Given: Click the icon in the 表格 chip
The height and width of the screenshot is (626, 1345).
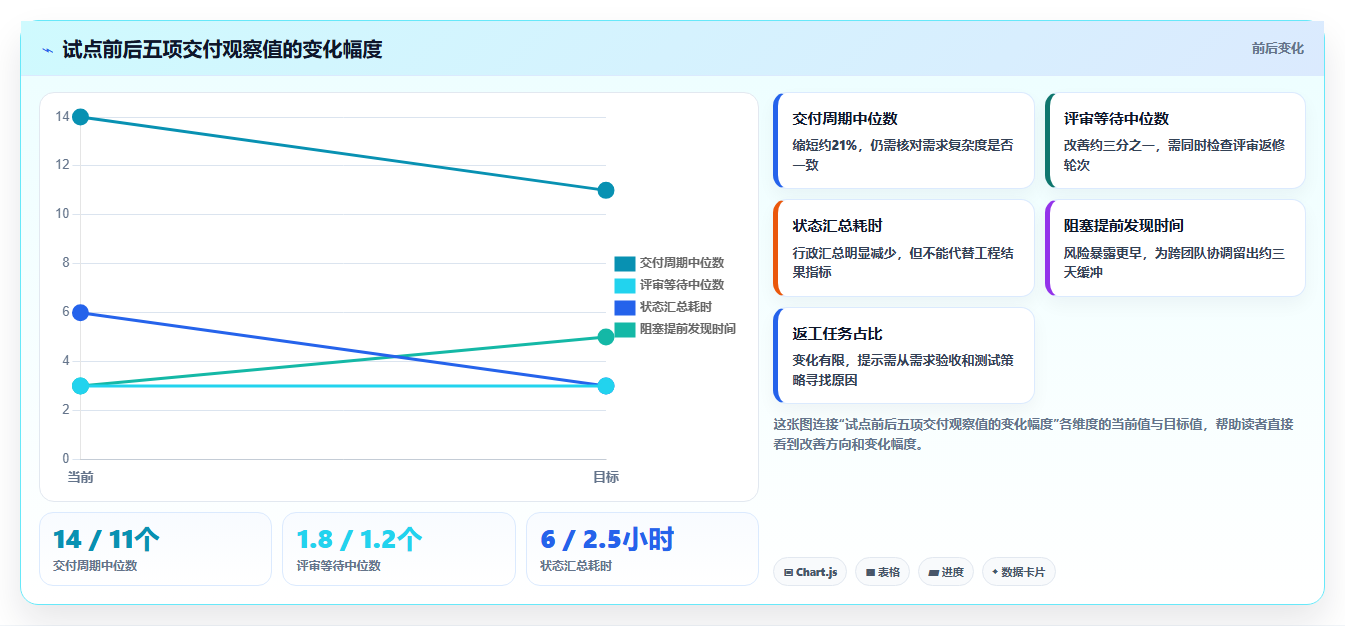Looking at the screenshot, I should point(870,573).
